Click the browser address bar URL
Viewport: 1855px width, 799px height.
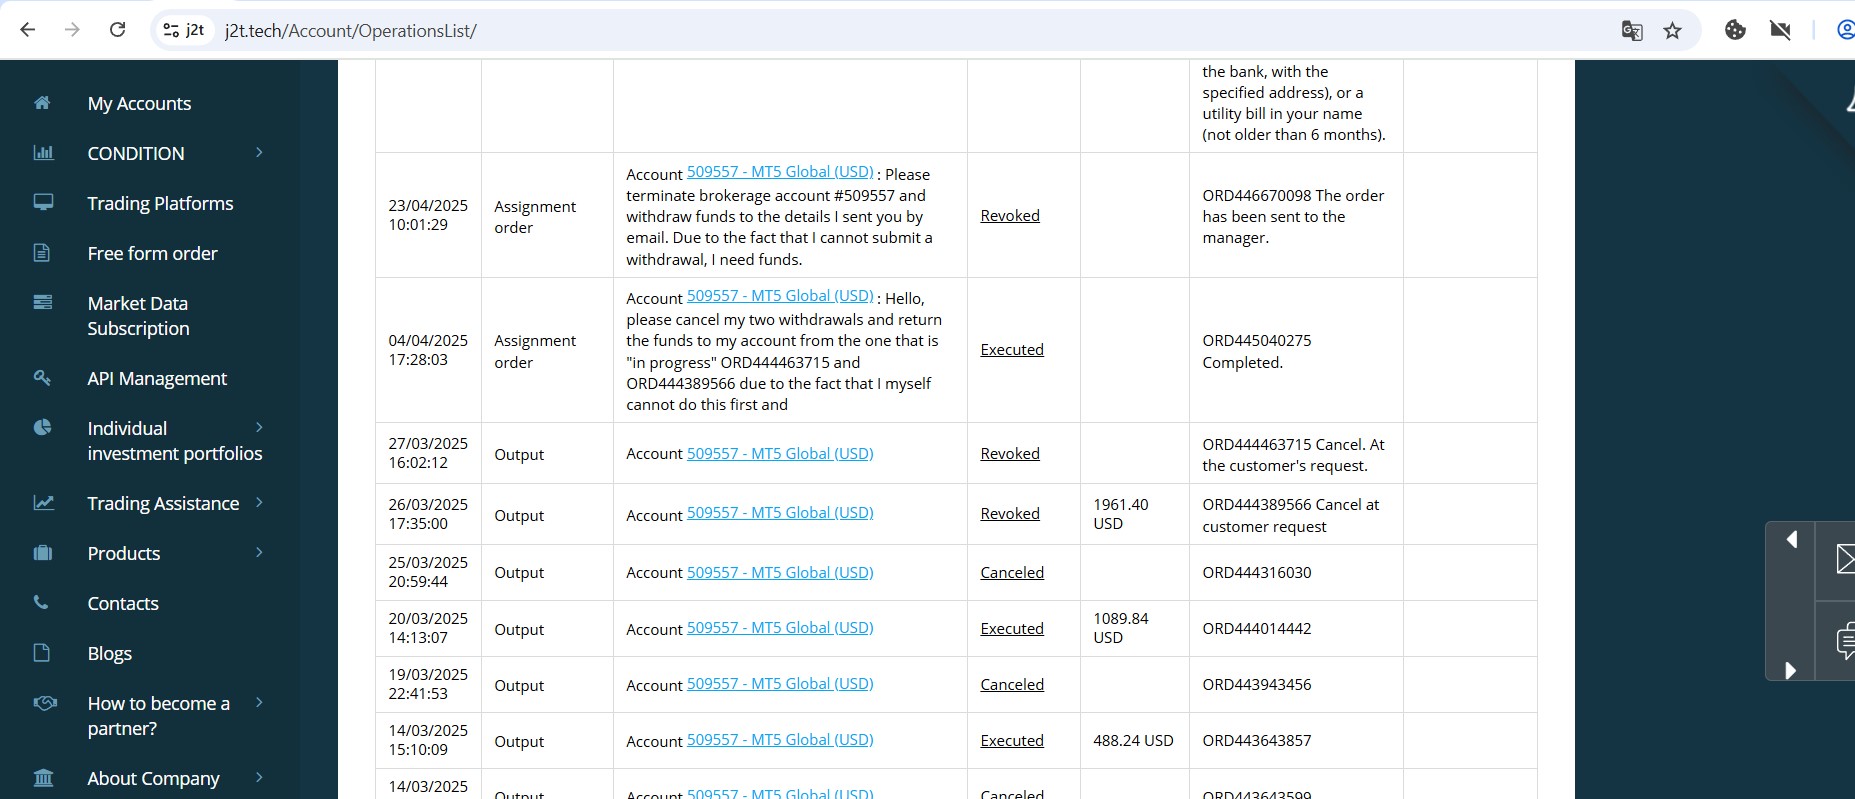pyautogui.click(x=350, y=31)
